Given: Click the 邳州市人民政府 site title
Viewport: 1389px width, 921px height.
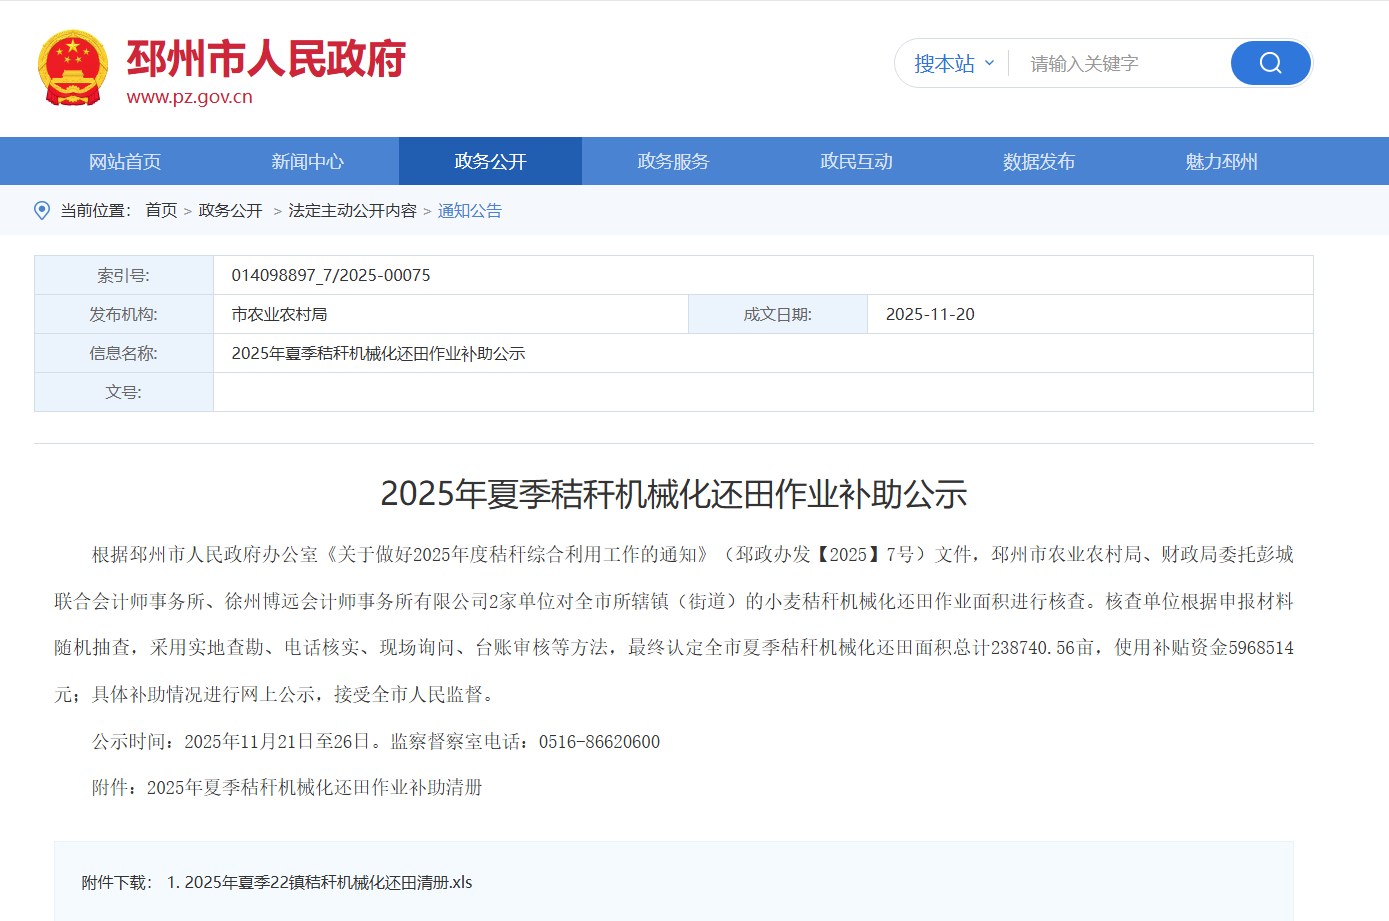Looking at the screenshot, I should point(266,59).
